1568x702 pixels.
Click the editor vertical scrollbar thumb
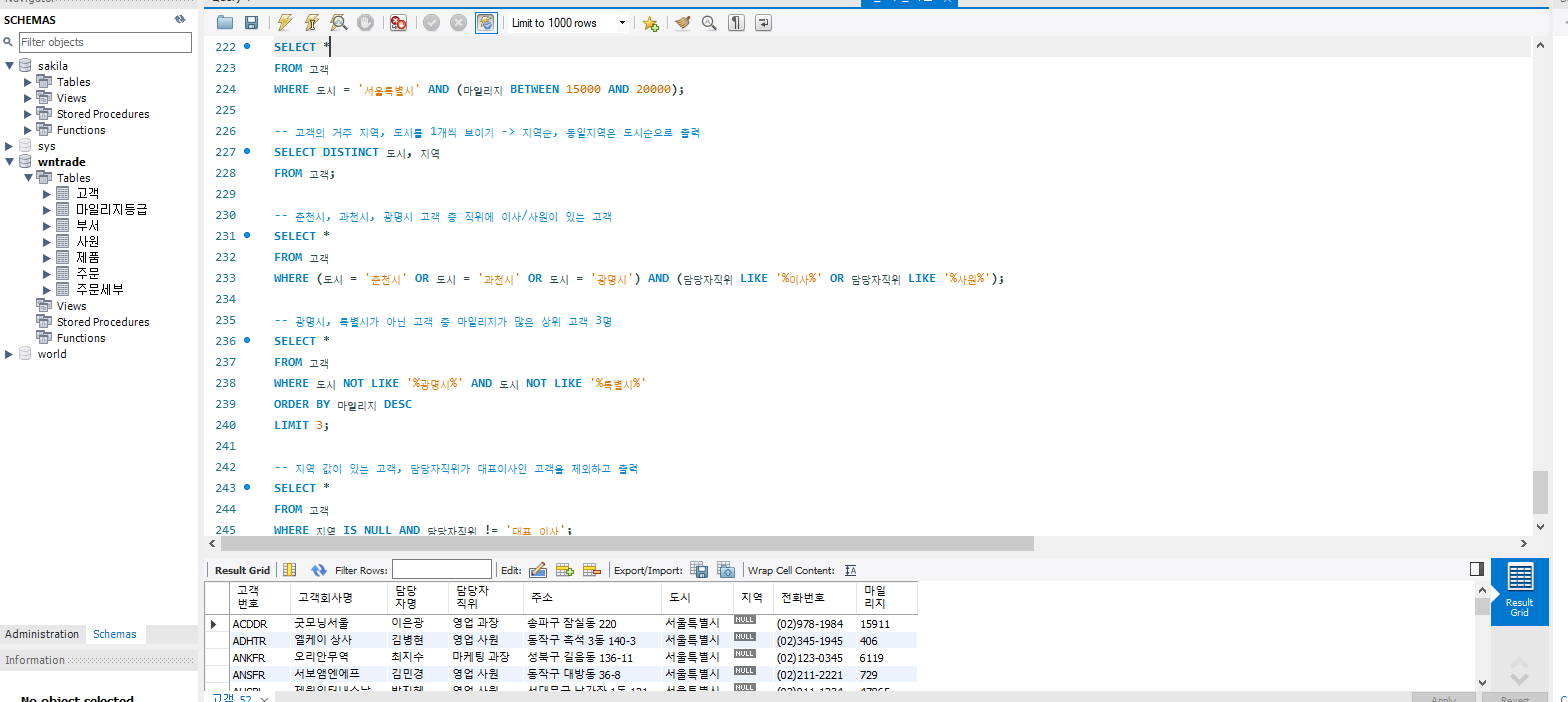click(1540, 491)
